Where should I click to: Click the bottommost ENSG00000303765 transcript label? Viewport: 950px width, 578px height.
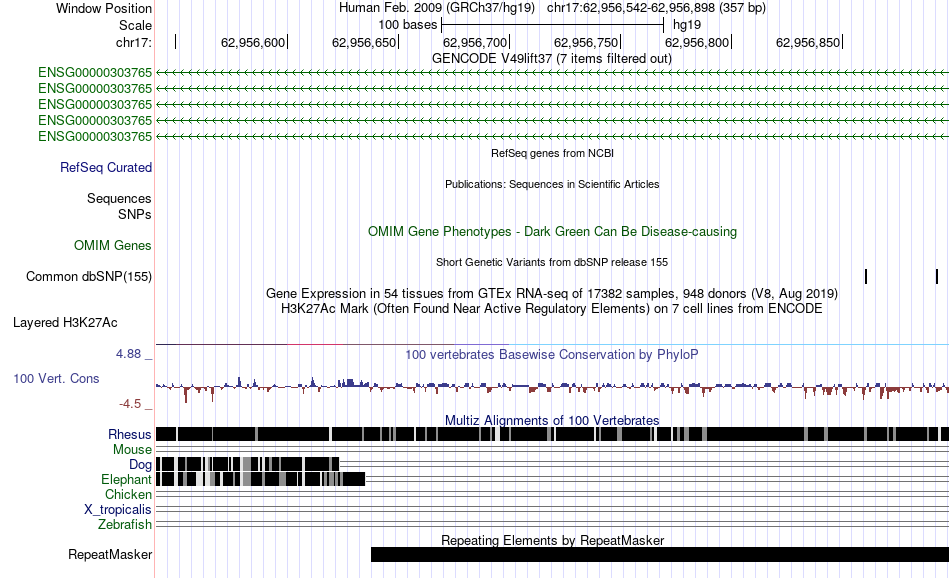(95, 137)
